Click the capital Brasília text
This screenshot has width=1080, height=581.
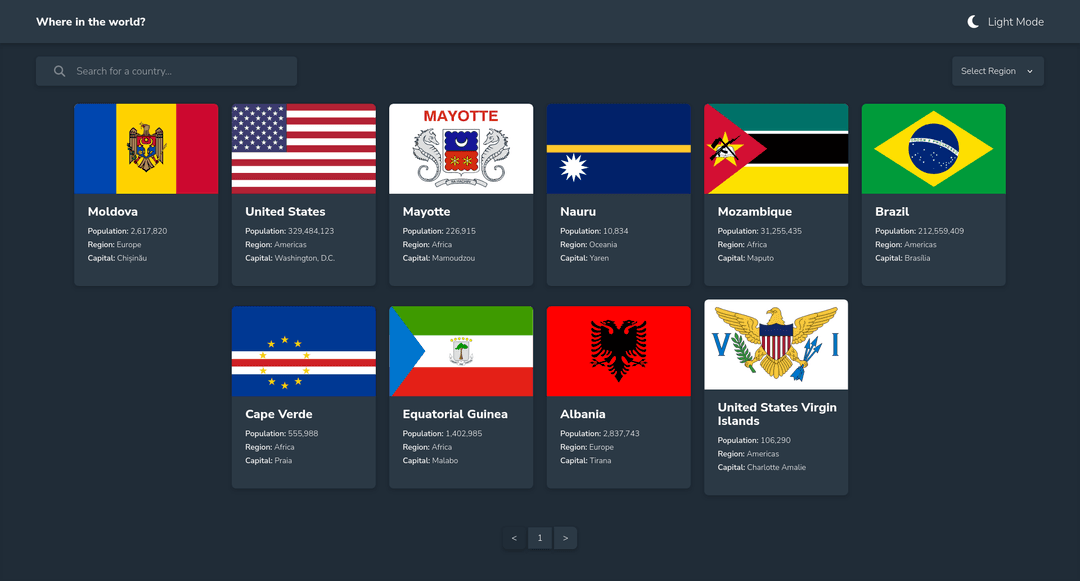pyautogui.click(x=903, y=258)
